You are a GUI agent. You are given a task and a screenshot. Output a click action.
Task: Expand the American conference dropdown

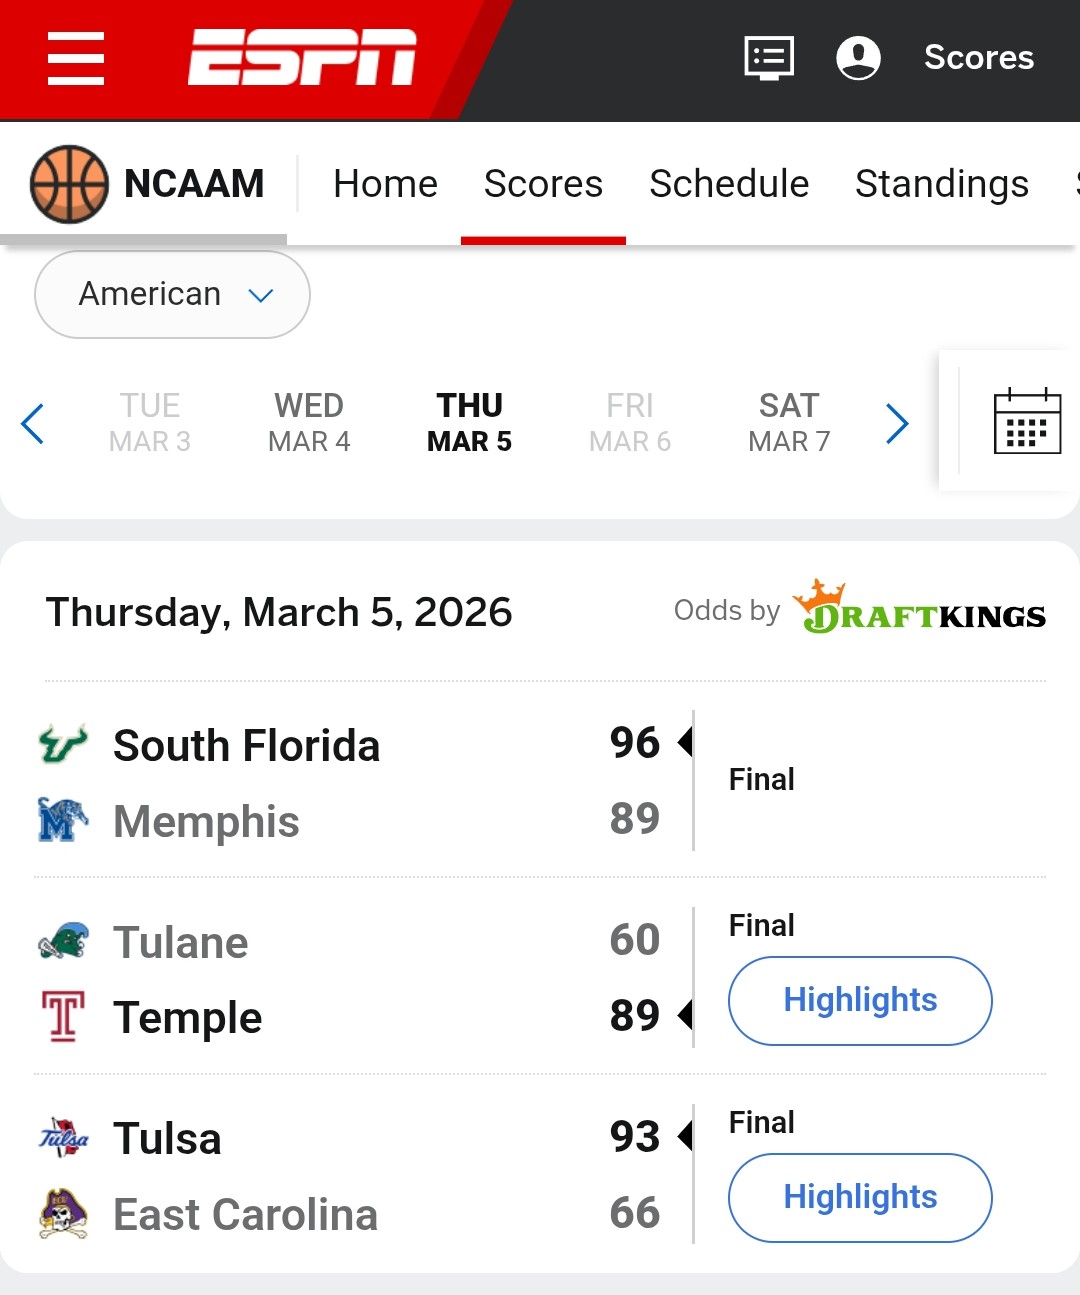[172, 294]
